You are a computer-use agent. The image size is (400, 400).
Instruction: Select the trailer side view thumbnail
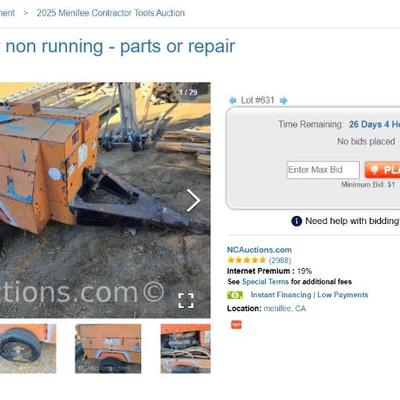pyautogui.click(x=108, y=349)
